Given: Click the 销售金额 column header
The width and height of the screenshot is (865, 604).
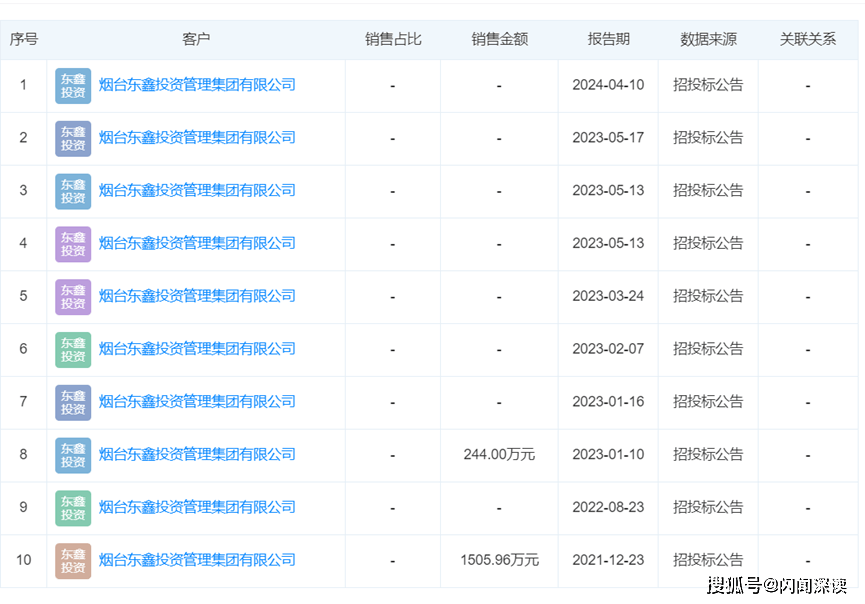Looking at the screenshot, I should pos(499,40).
